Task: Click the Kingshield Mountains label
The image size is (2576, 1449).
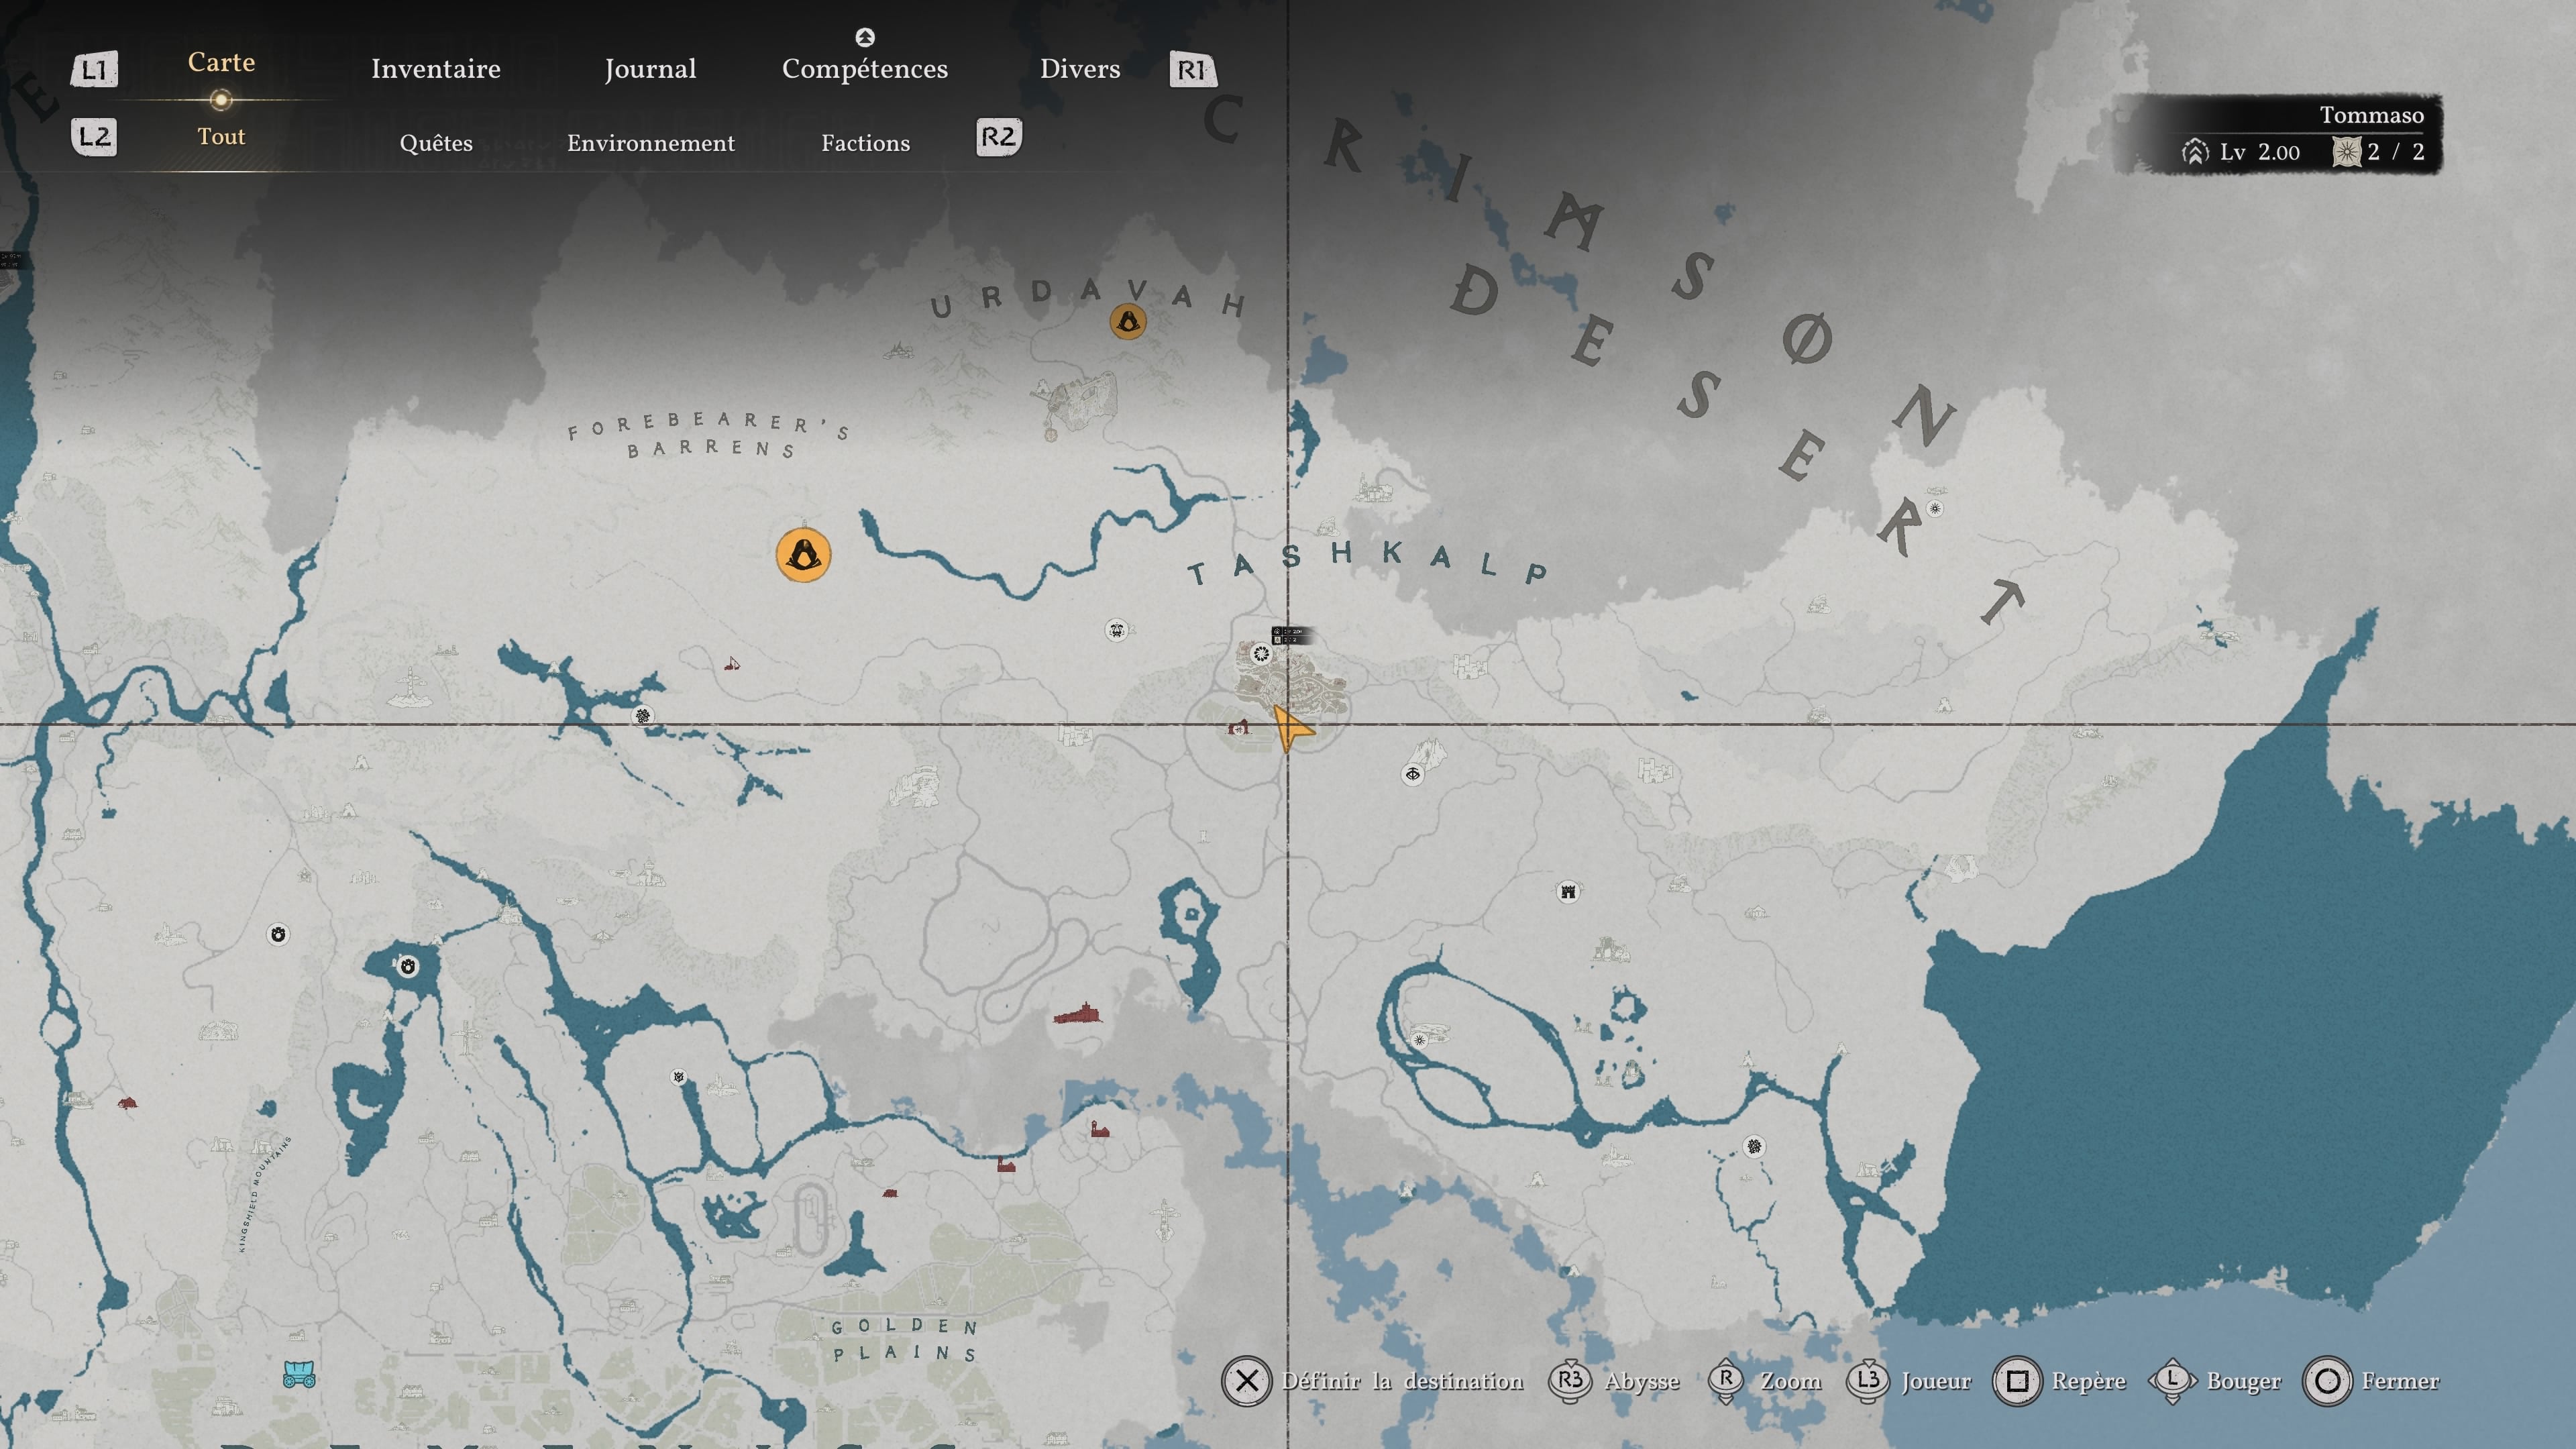Action: (x=265, y=1194)
